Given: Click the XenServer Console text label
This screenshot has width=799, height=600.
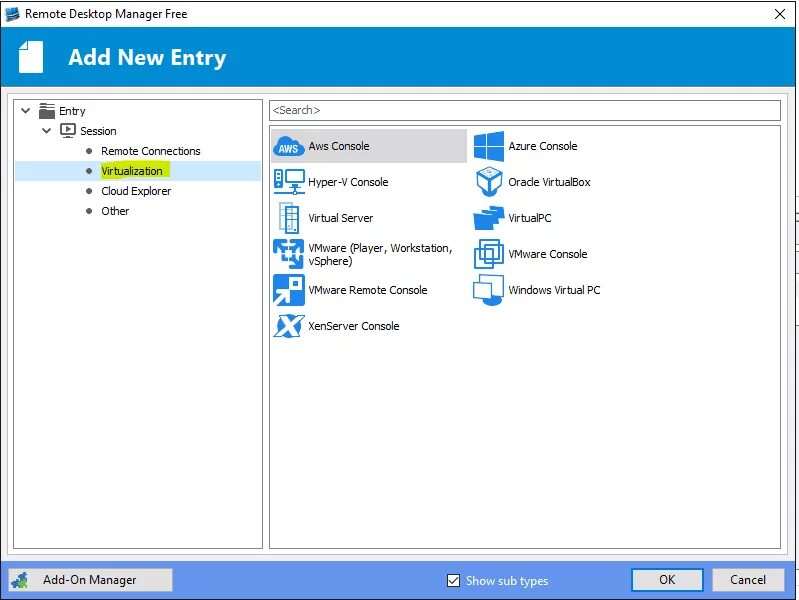Looking at the screenshot, I should click(x=354, y=326).
